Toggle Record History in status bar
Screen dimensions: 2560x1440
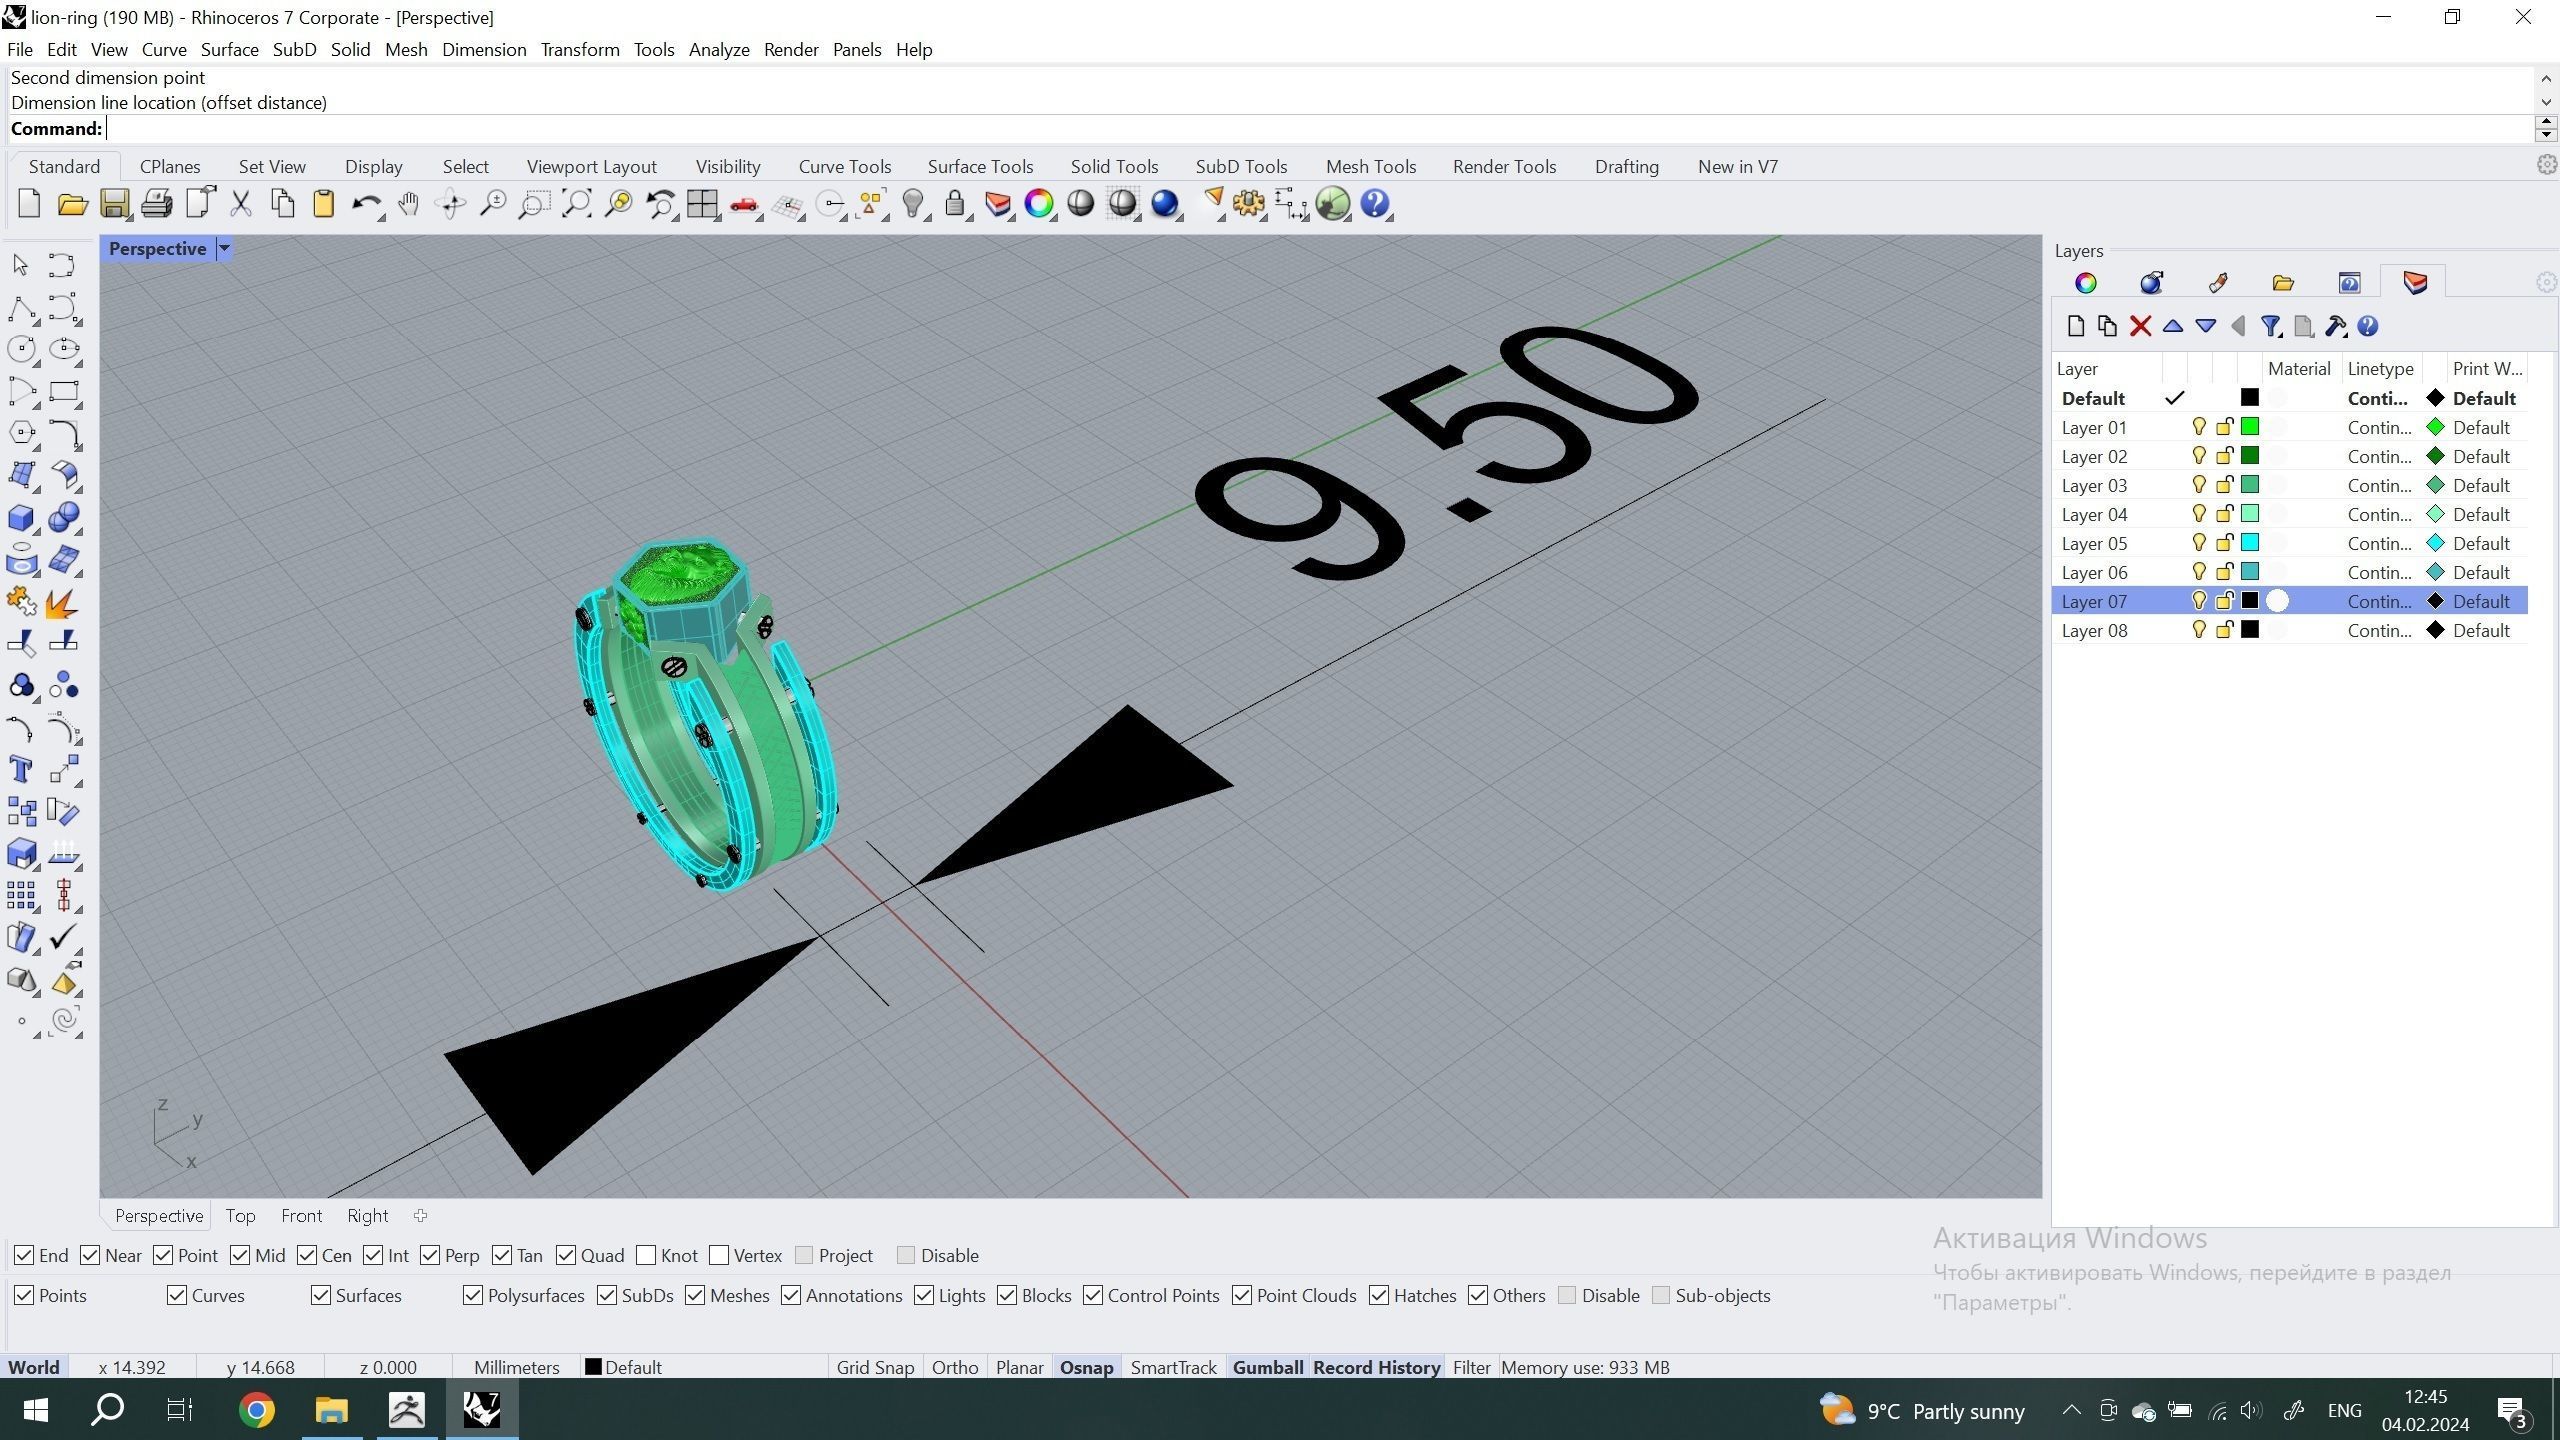1376,1367
